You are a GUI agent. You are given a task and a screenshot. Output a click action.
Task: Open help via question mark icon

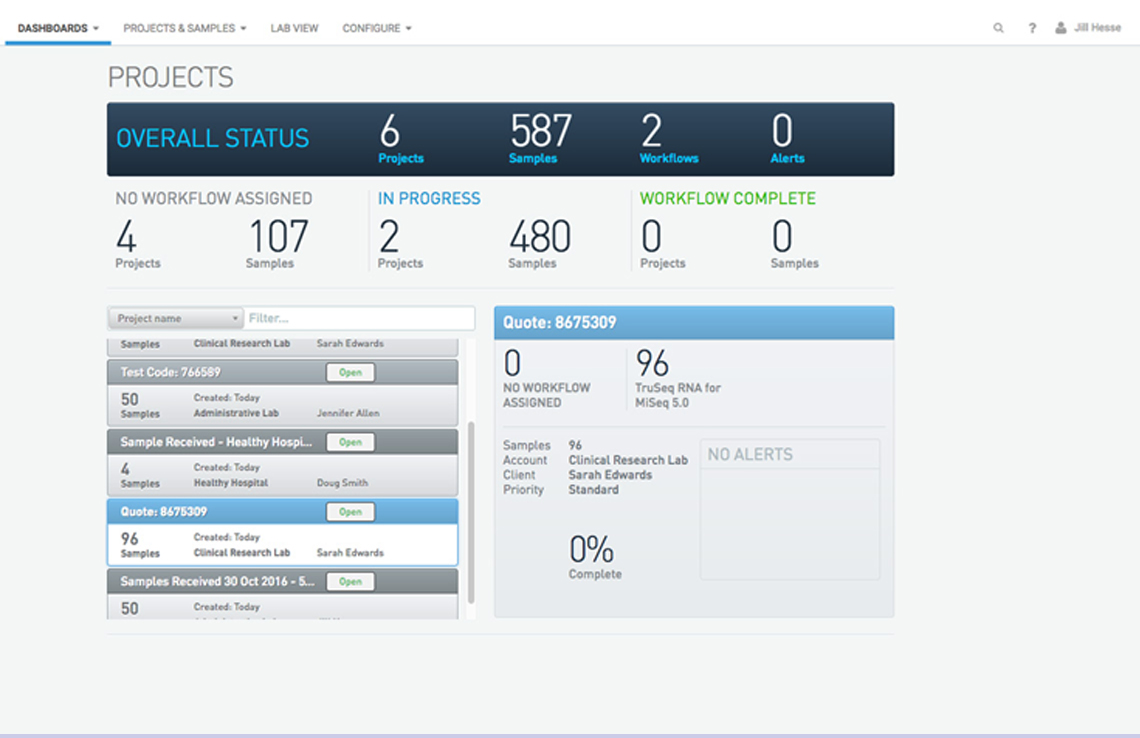point(1032,28)
